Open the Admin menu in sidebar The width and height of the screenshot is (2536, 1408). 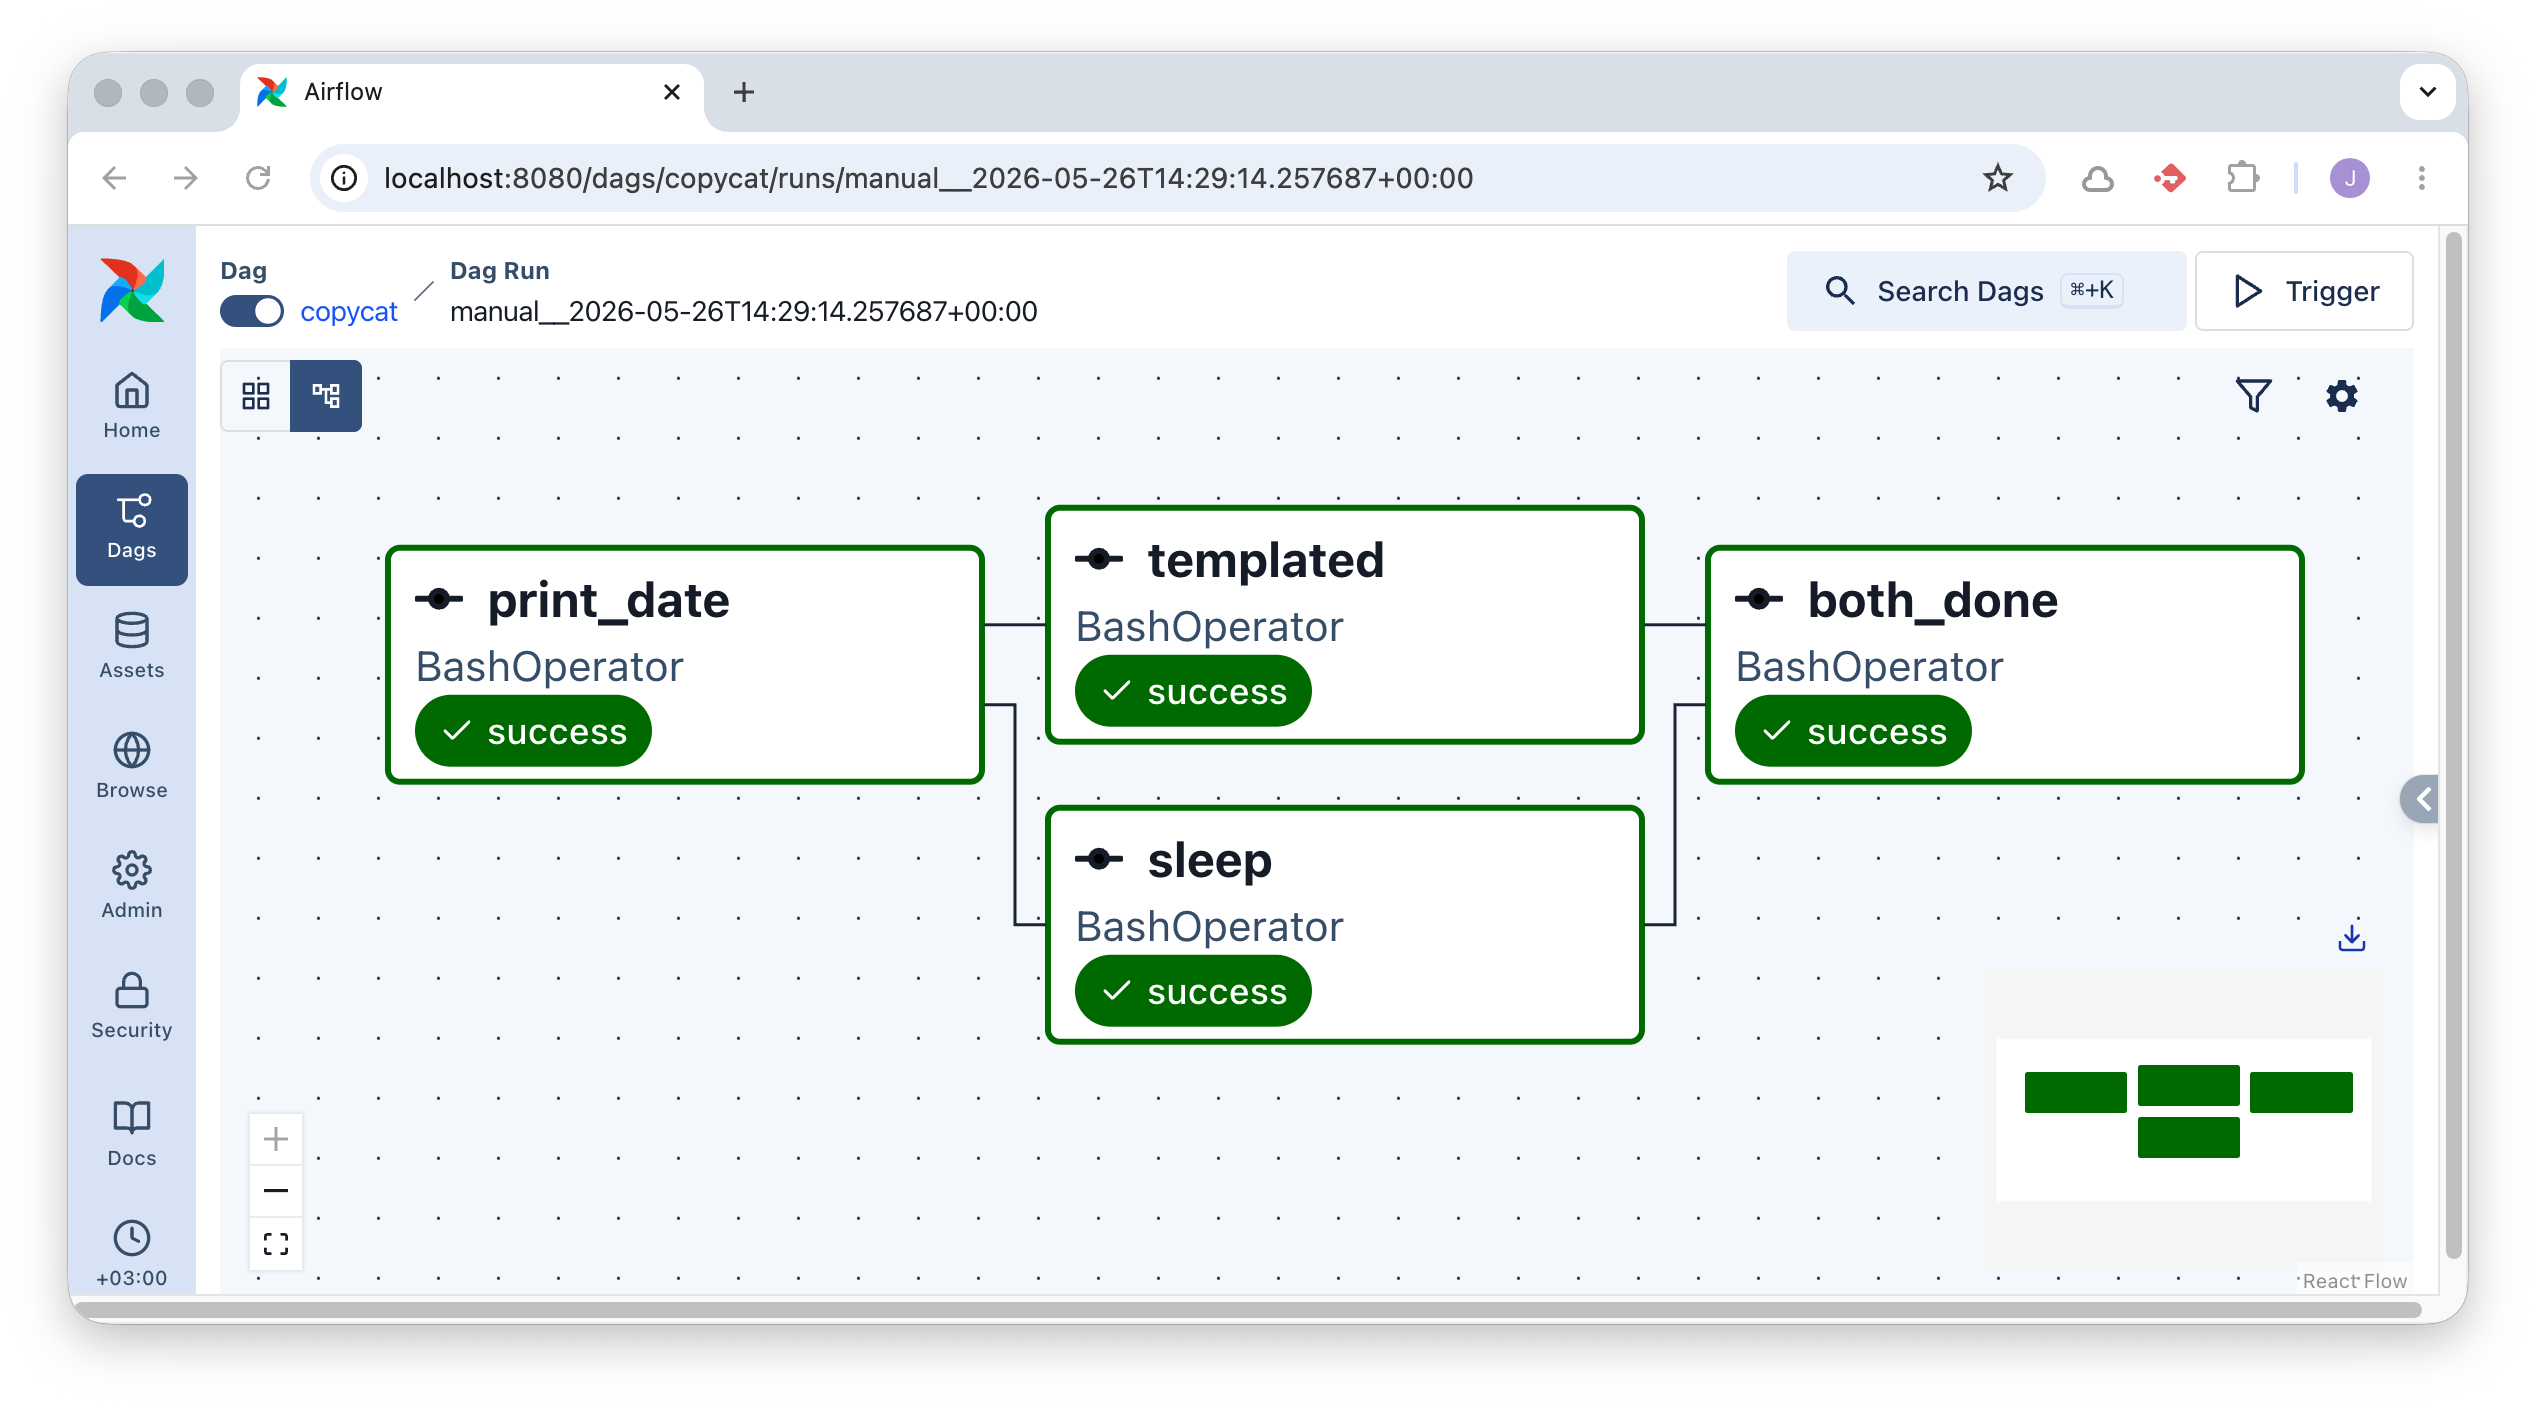point(132,886)
